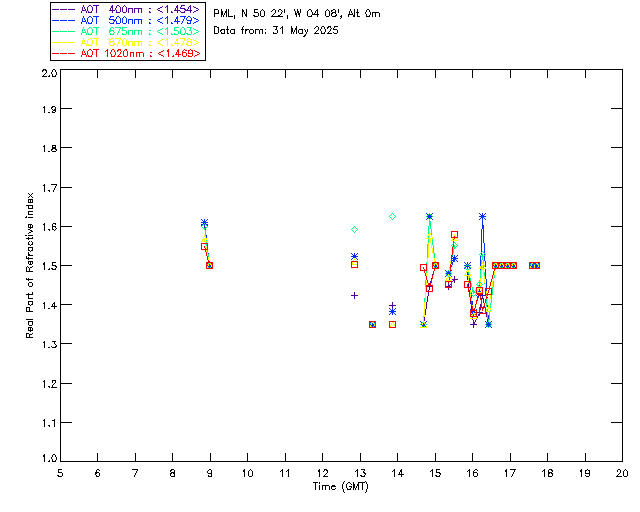Image resolution: width=640 pixels, height=512 pixels.
Task: Click the green diamond marker just below 1.6 near 13 GMT
Action: pos(354,229)
